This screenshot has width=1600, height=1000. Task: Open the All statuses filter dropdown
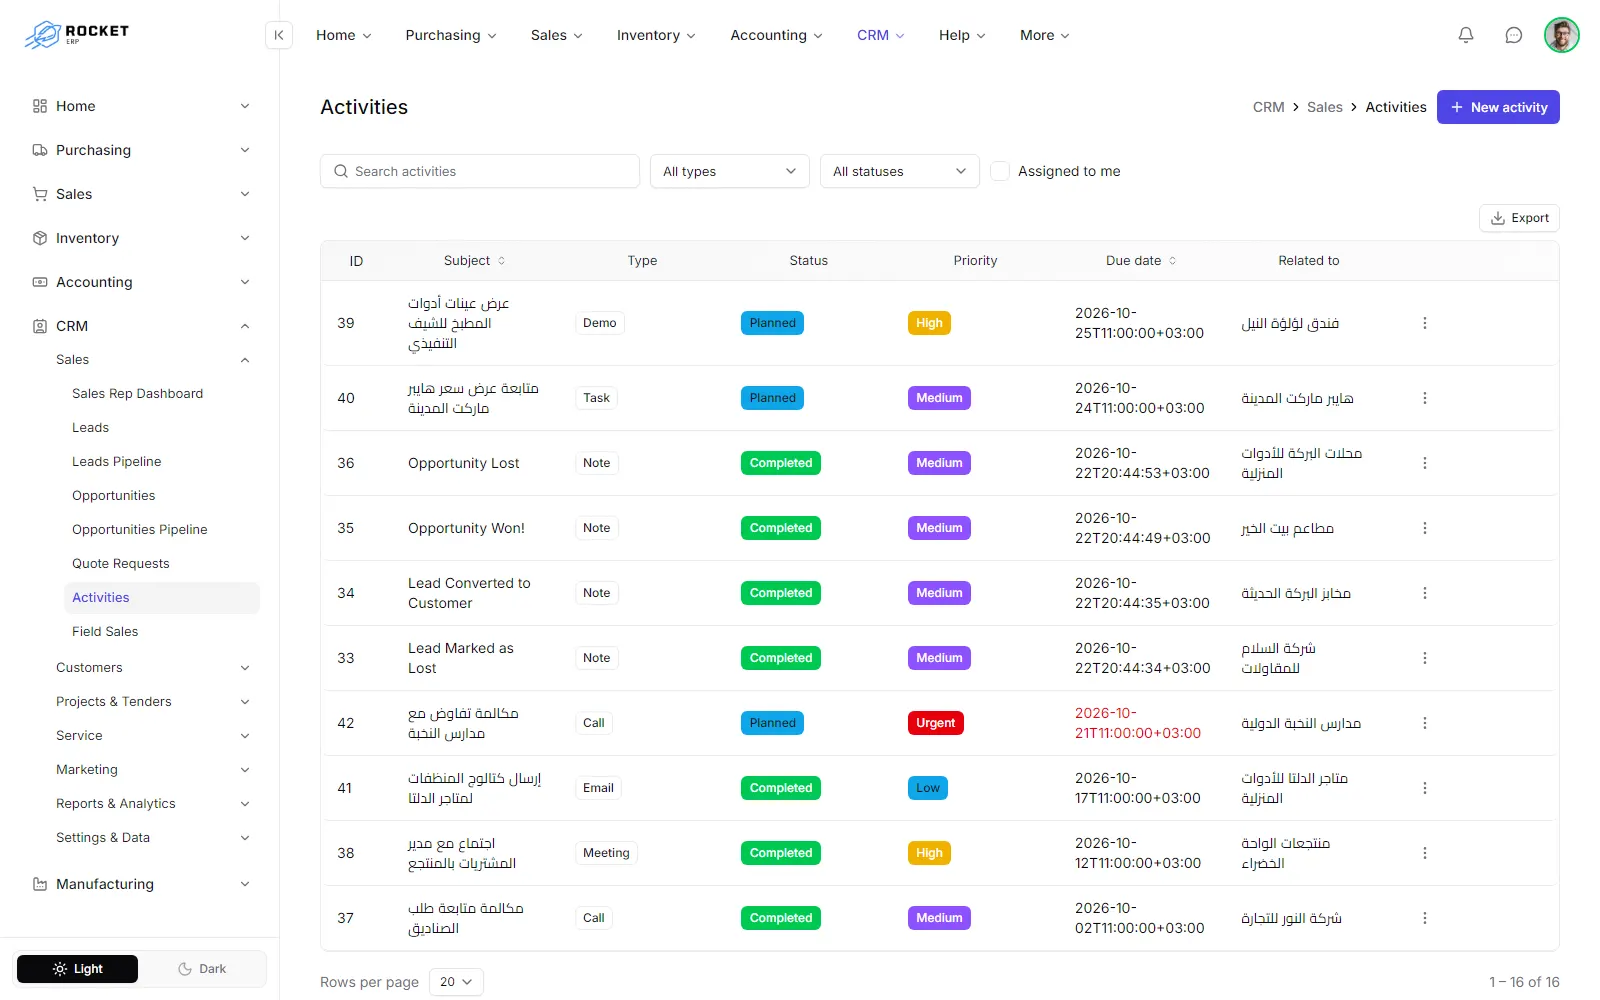click(900, 171)
